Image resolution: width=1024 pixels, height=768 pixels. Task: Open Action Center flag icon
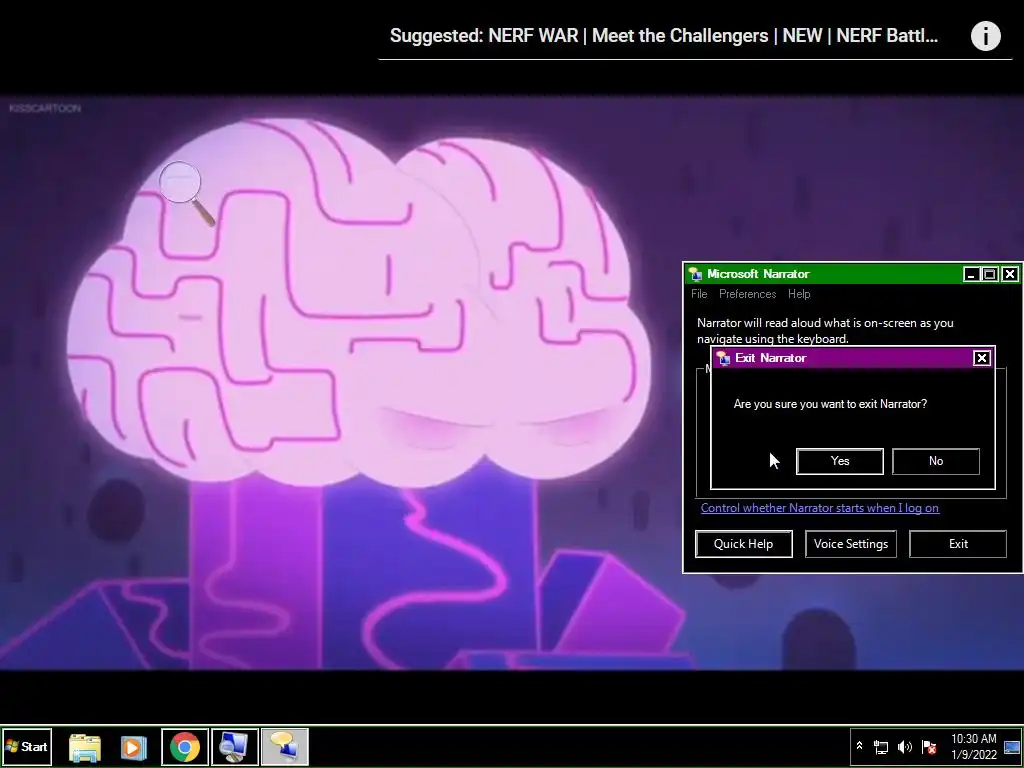pos(929,747)
